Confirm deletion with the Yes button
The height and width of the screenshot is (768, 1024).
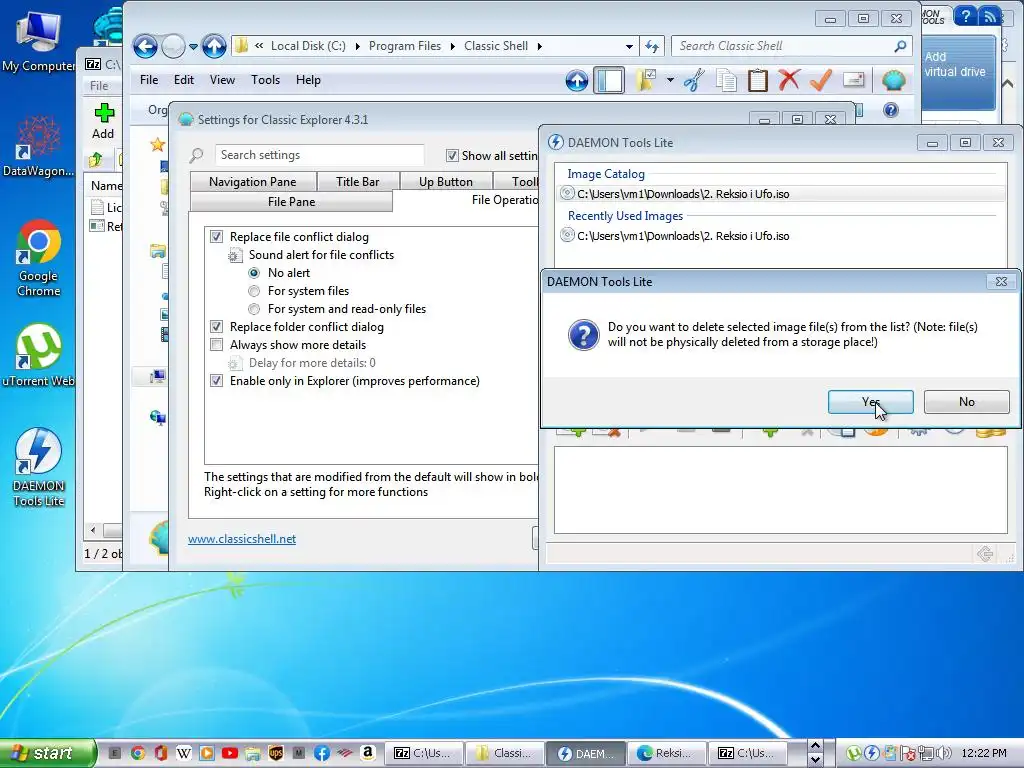coord(871,402)
